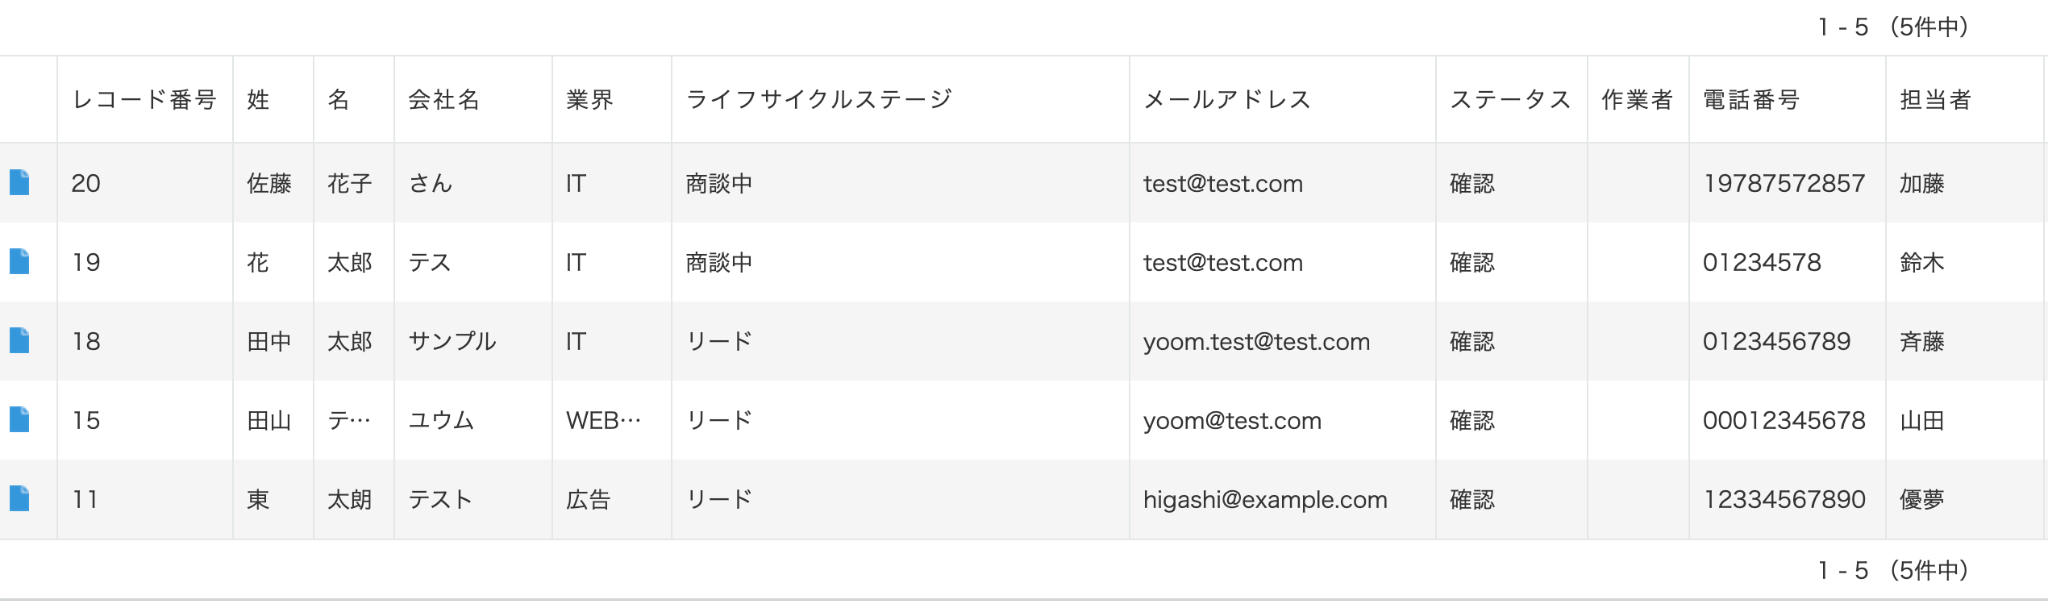
Task: Click the truncated WEB… industry cell
Action: click(603, 421)
